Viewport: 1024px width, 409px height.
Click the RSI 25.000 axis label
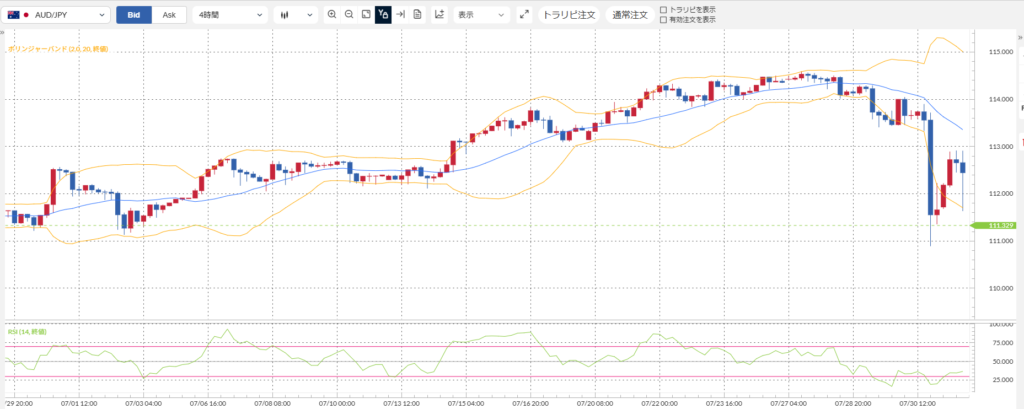(1001, 380)
